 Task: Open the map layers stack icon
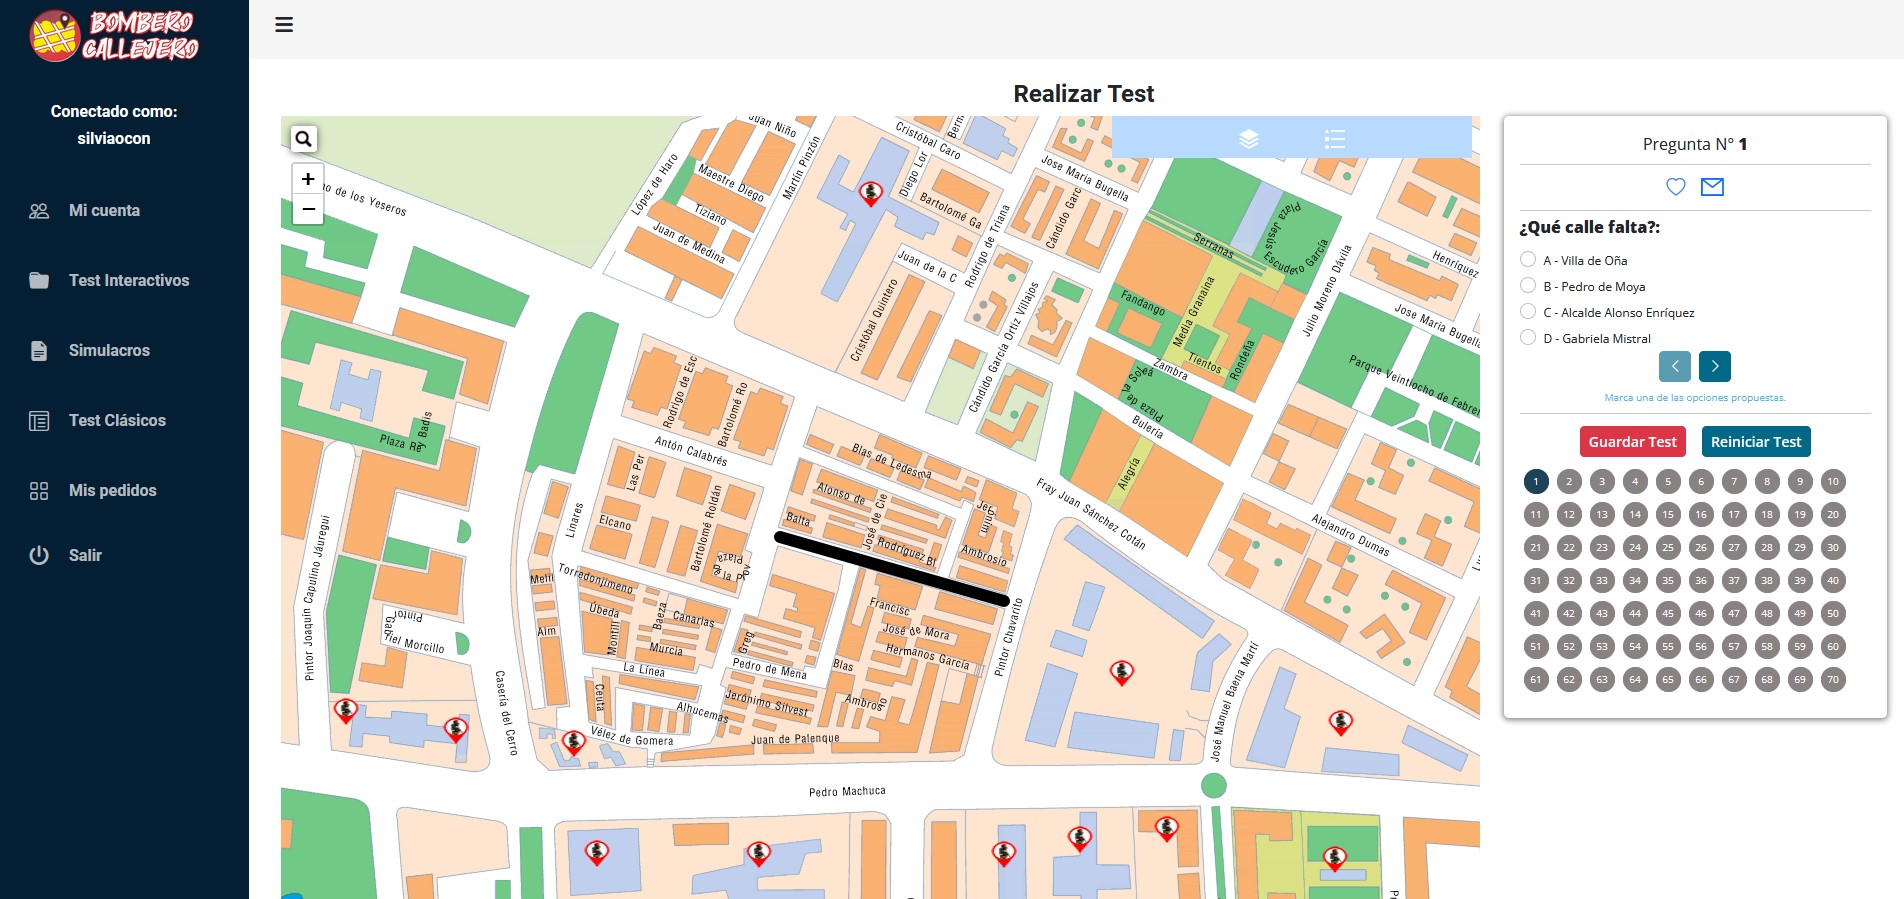[1248, 139]
